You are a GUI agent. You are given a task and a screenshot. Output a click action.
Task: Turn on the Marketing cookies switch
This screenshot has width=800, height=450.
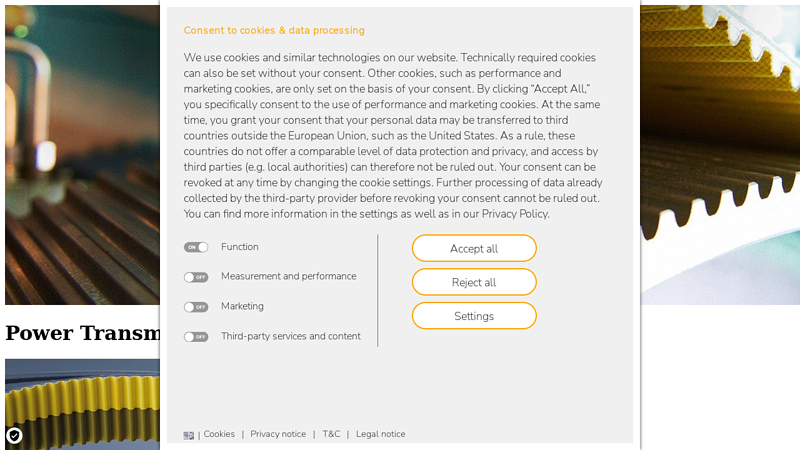[196, 307]
